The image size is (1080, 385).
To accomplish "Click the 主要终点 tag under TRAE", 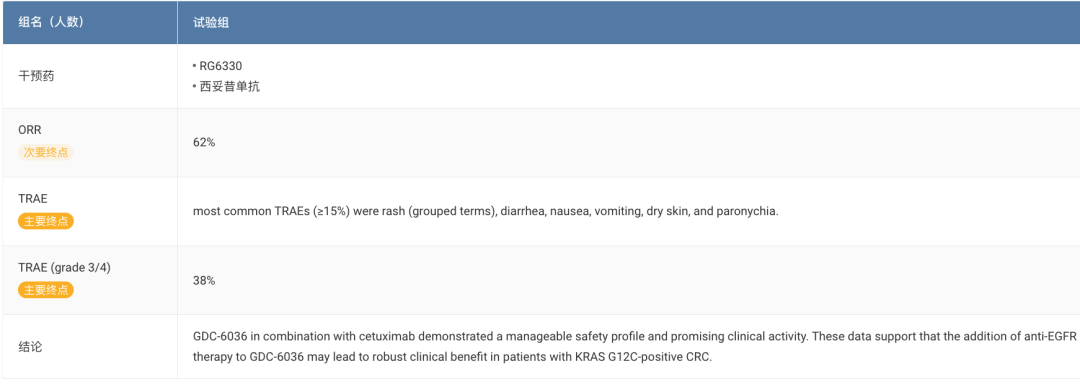I will coord(46,221).
